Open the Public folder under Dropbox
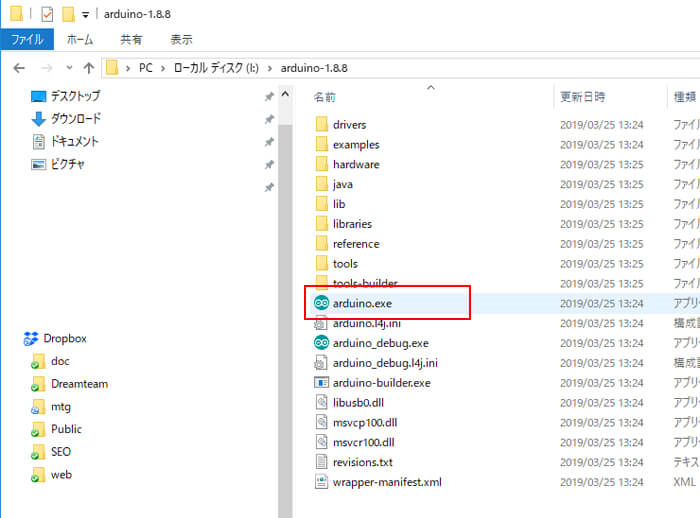Image resolution: width=700 pixels, height=518 pixels. (x=57, y=429)
